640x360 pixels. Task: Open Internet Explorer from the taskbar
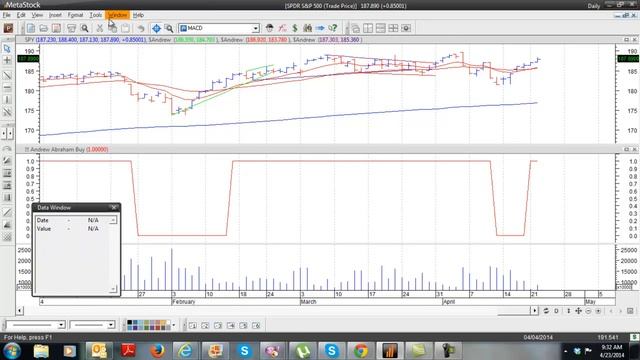pyautogui.click(x=185, y=351)
